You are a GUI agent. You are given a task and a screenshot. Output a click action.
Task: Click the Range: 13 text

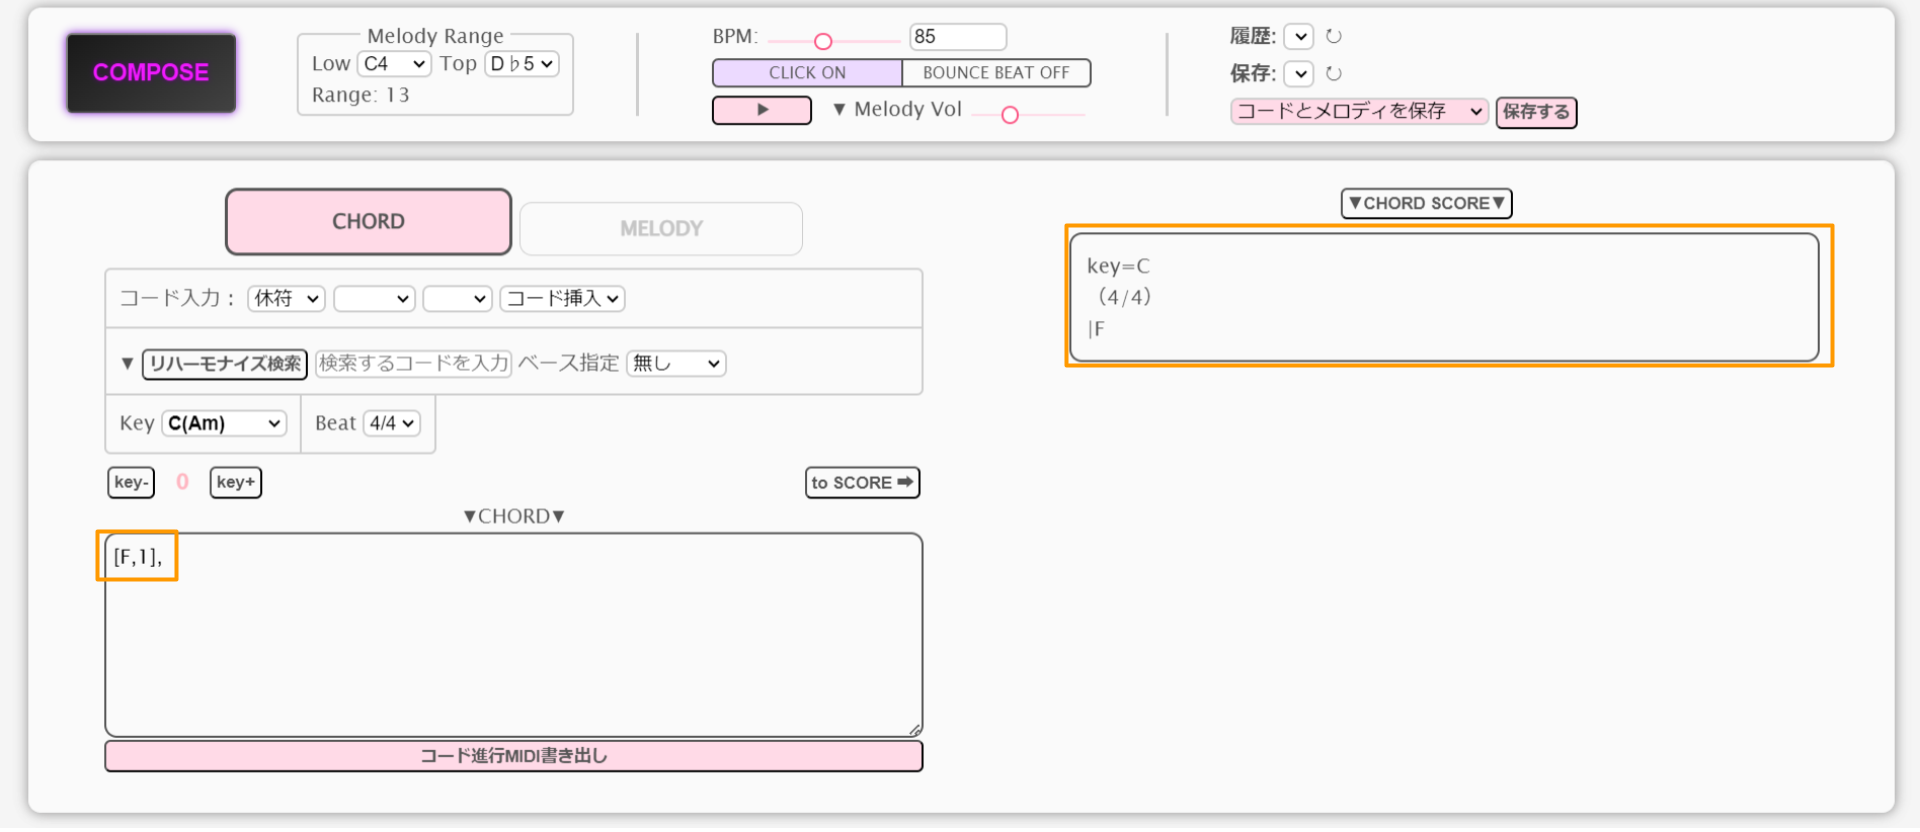pos(360,96)
